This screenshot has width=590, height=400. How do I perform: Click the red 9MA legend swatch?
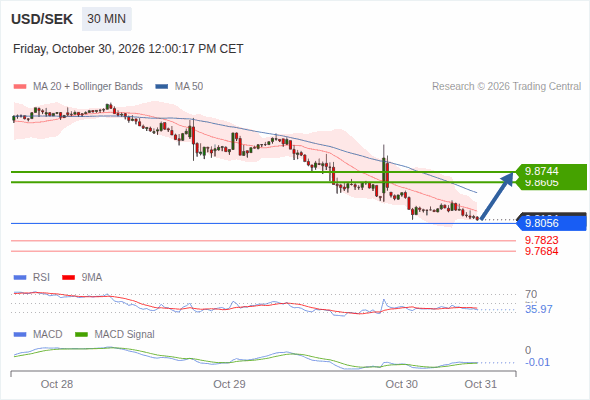(68, 278)
